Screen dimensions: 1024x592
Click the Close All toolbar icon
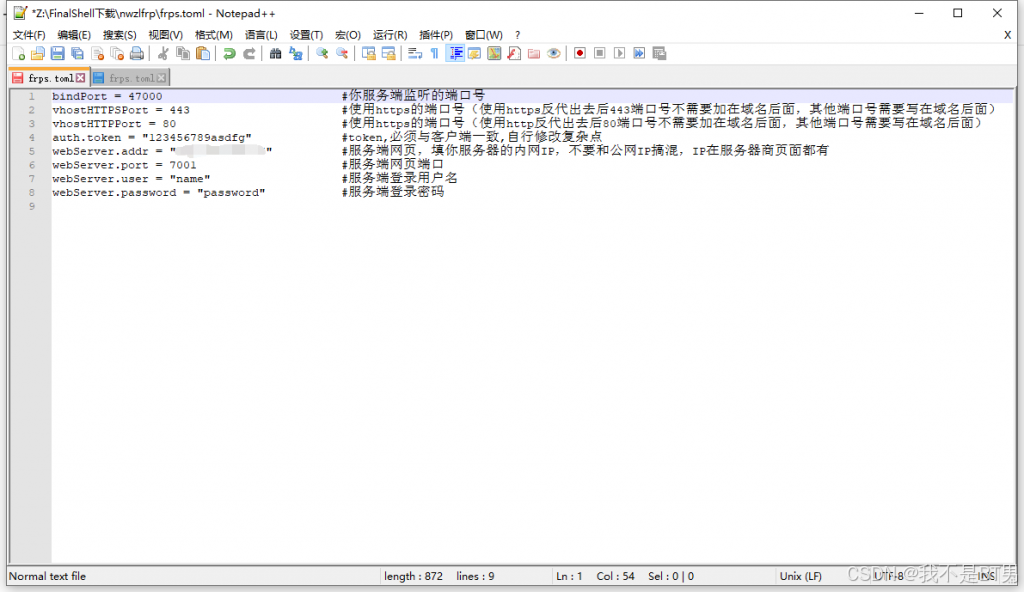point(117,54)
